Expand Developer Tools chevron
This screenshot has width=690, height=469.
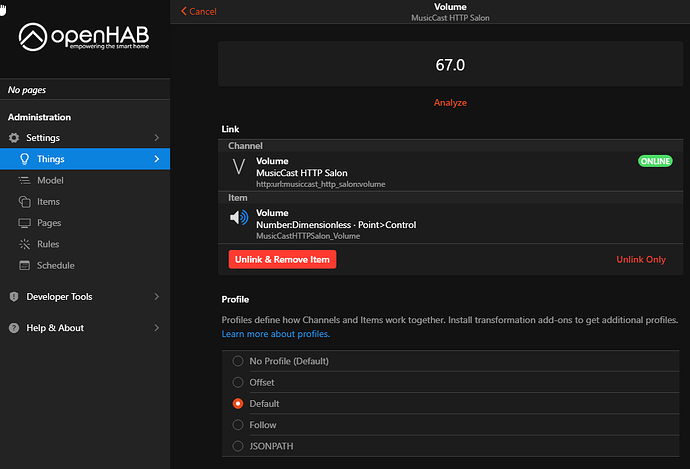click(157, 297)
